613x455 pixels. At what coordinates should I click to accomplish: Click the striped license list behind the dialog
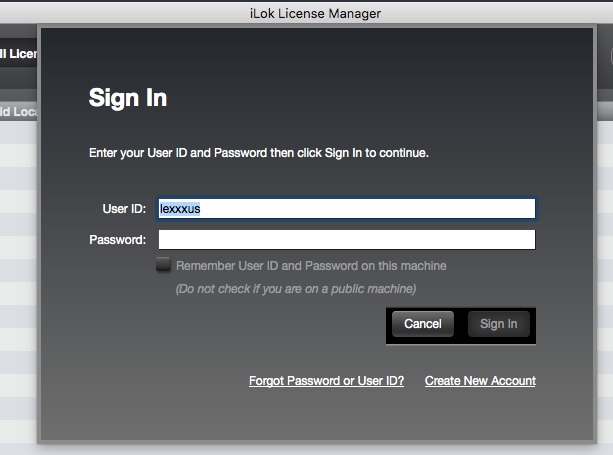[18, 274]
